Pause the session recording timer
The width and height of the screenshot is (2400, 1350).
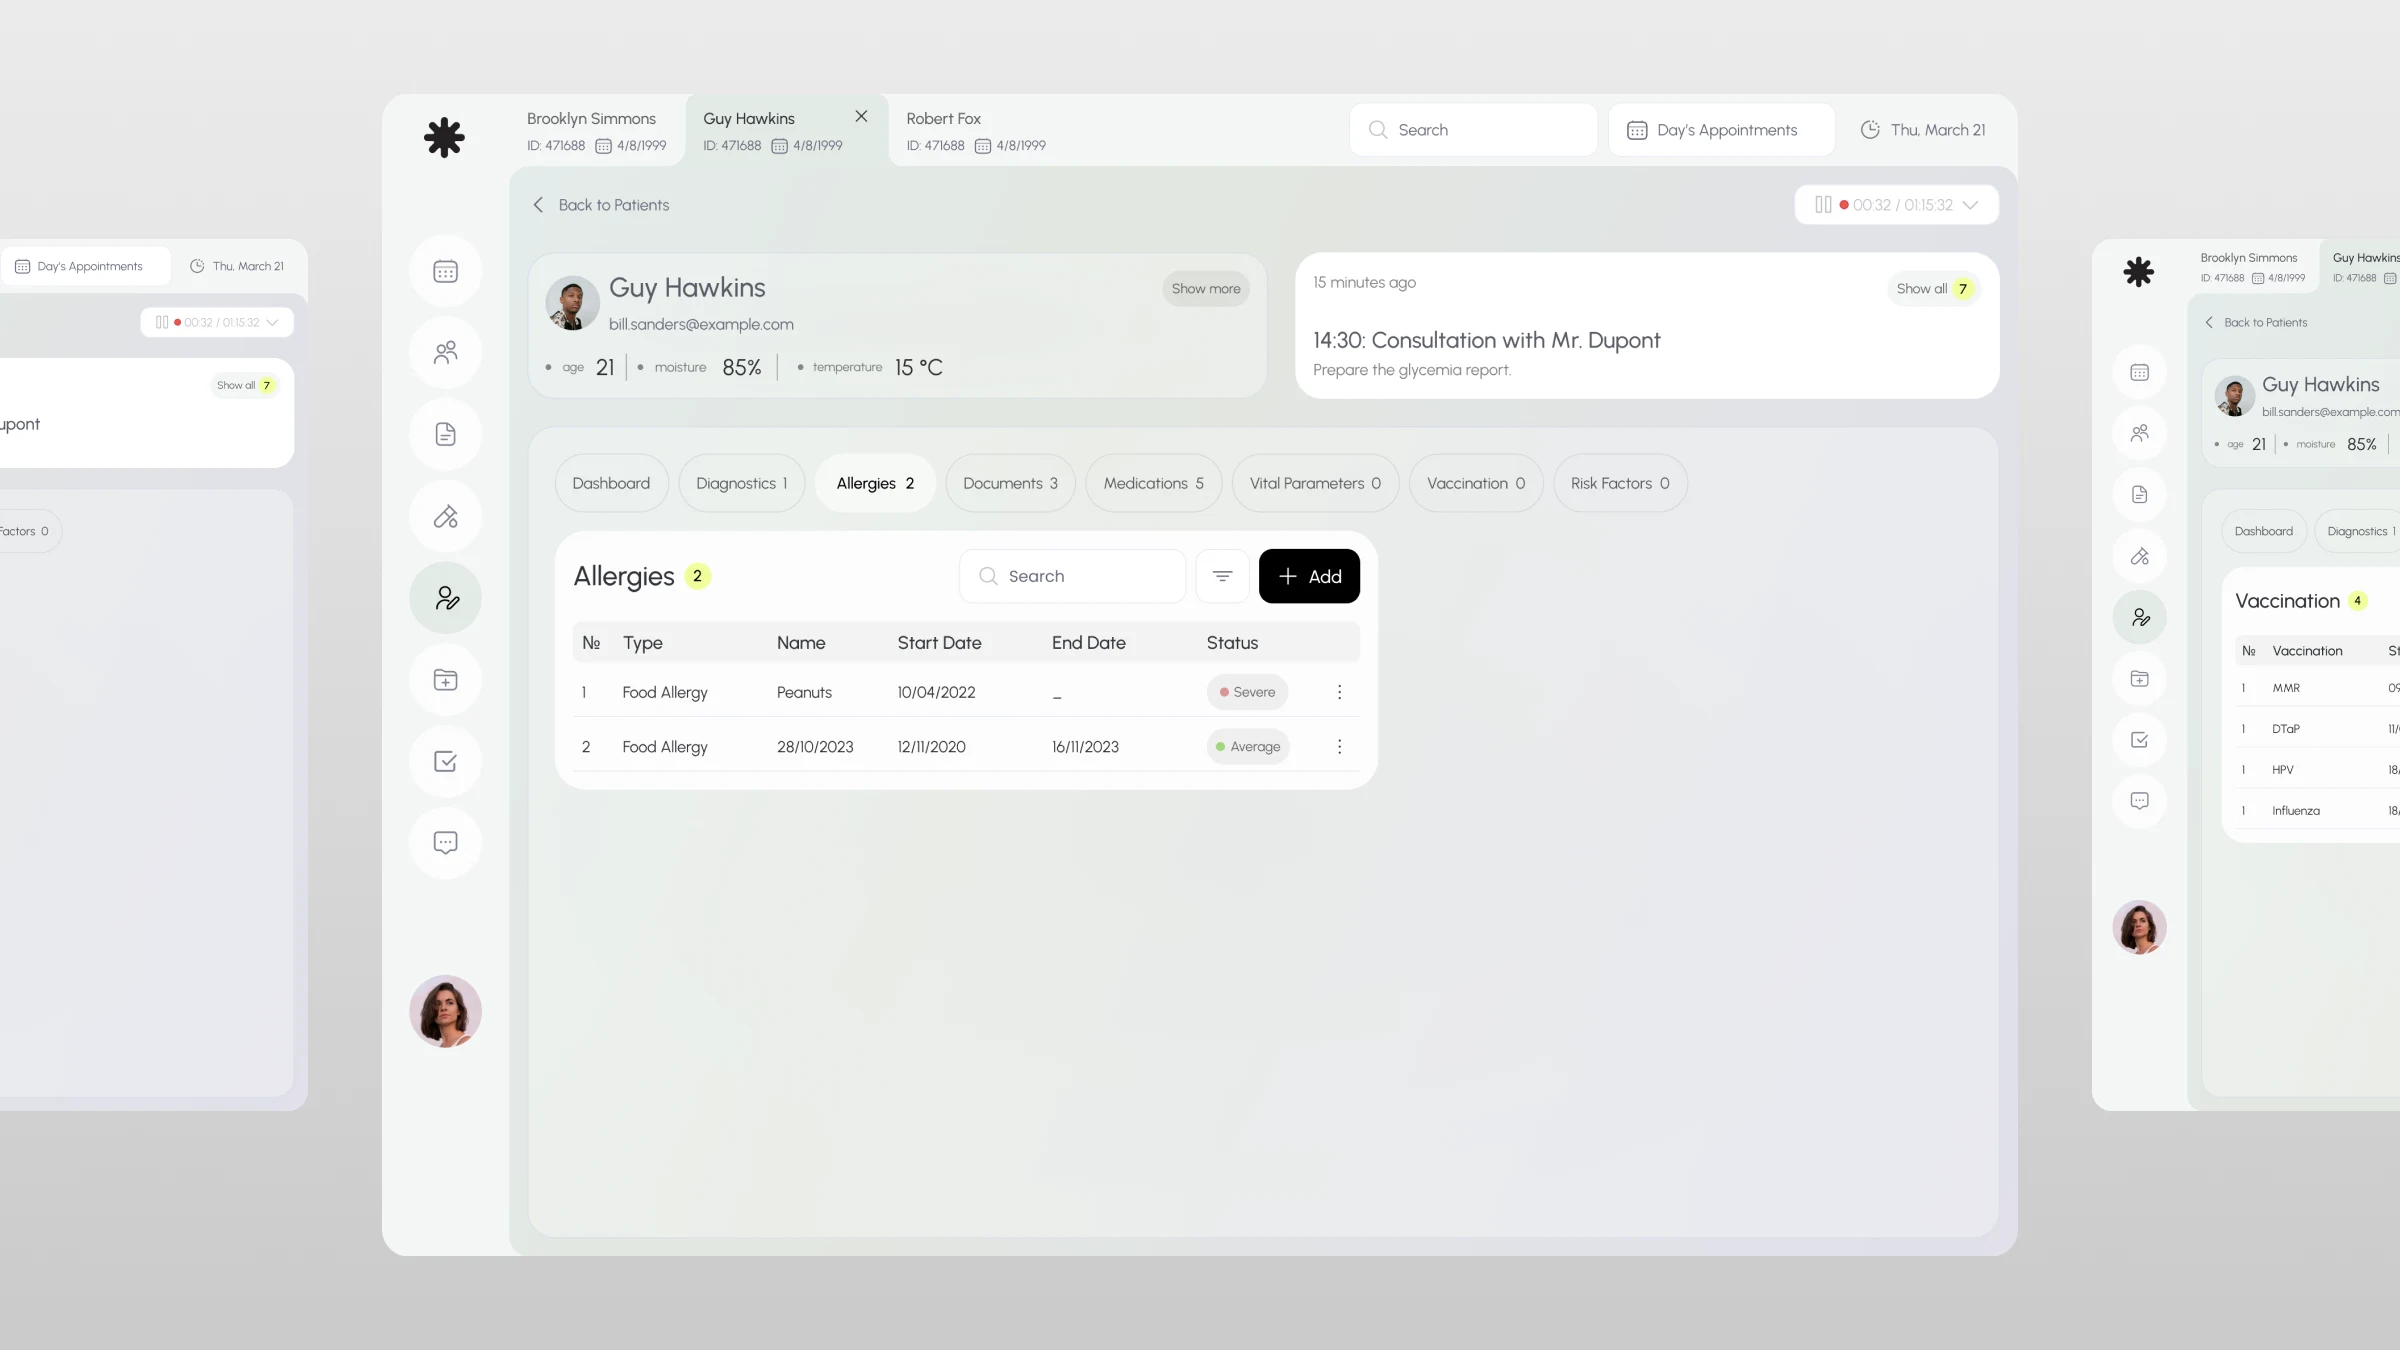[x=1823, y=205]
